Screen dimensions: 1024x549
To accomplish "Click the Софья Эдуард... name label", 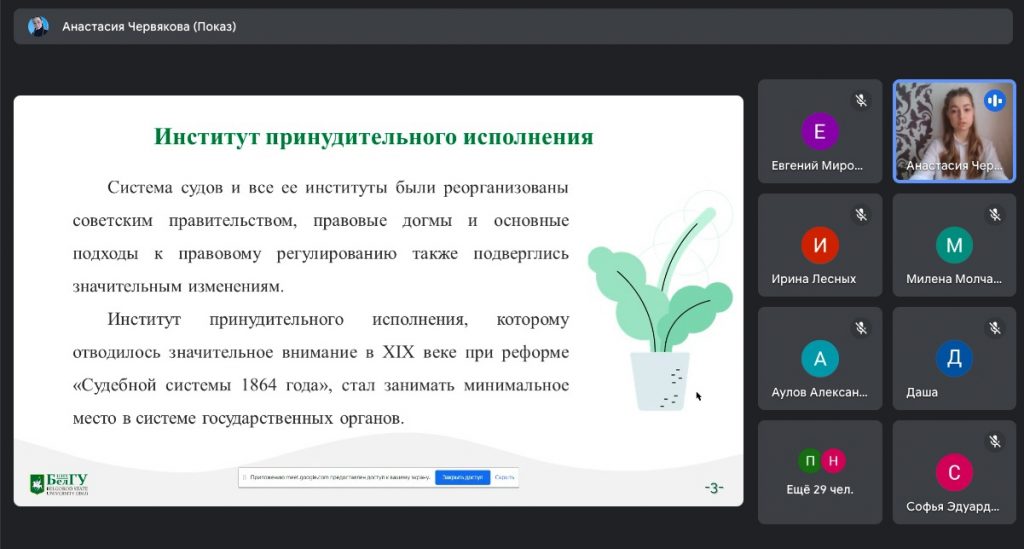I will (x=952, y=507).
